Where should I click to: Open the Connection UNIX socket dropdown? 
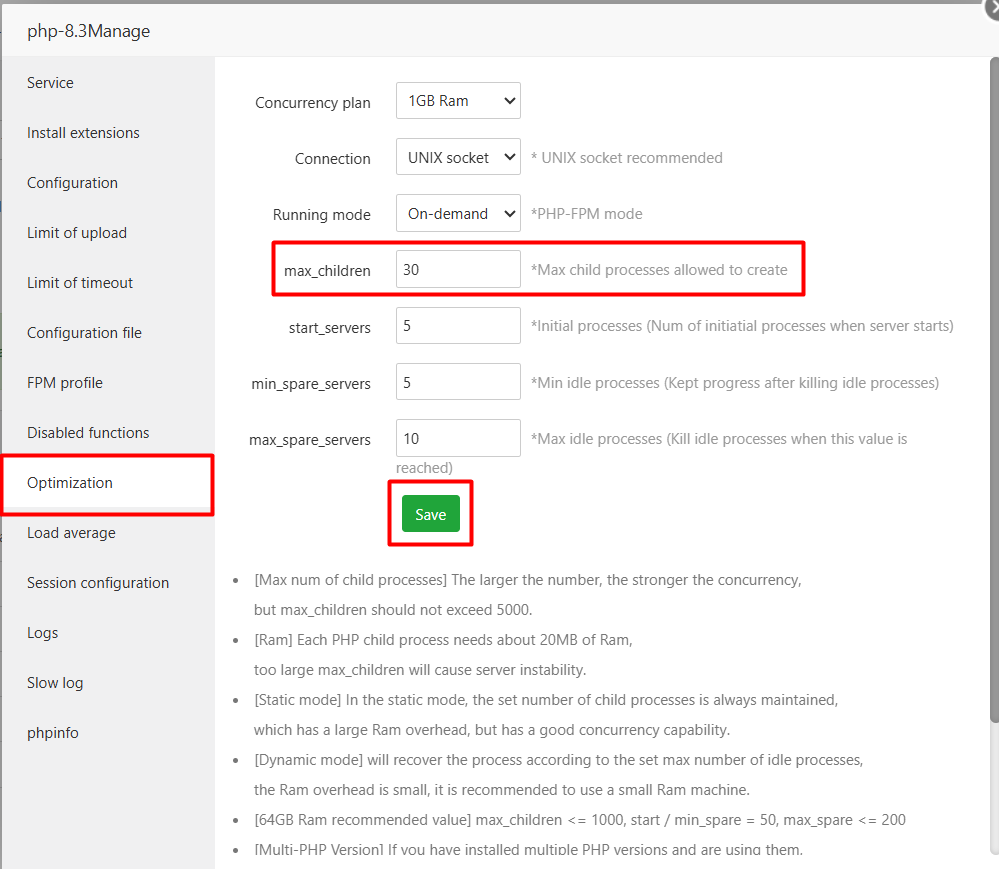pos(458,157)
